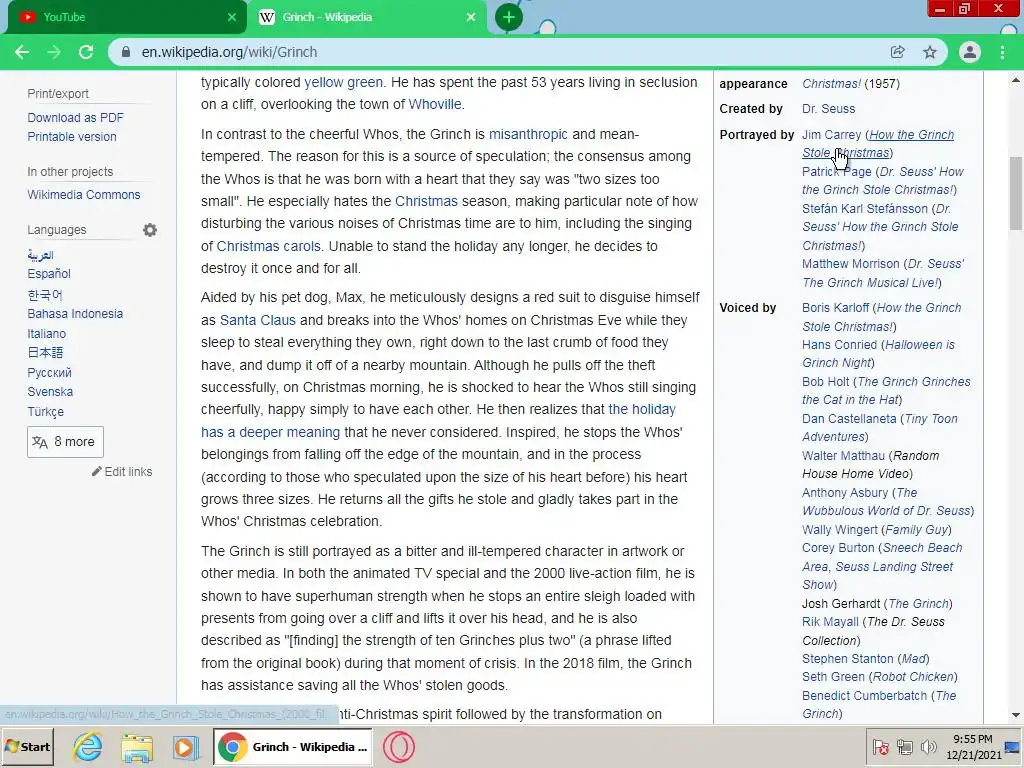The image size is (1024, 768).
Task: Click Edit links in the sidebar
Action: (122, 472)
